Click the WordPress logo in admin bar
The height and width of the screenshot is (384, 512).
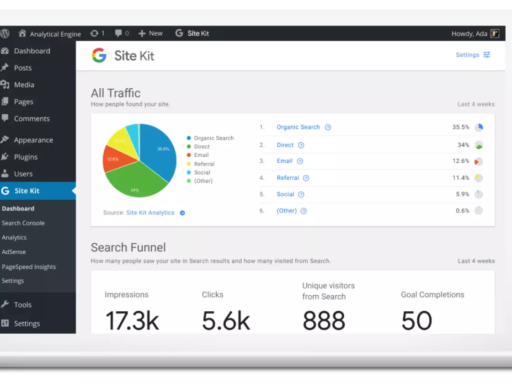click(x=5, y=34)
